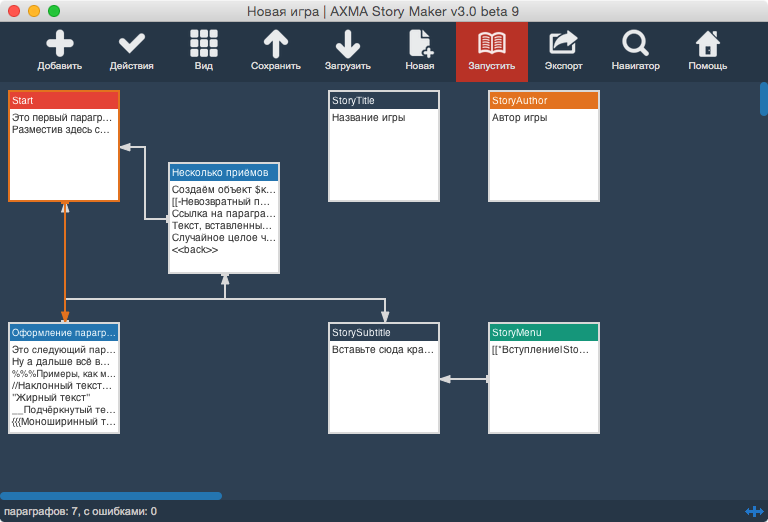Screen dimensions: 768x522
Task: Click the Загрузить down-arrow icon
Action: pyautogui.click(x=348, y=43)
